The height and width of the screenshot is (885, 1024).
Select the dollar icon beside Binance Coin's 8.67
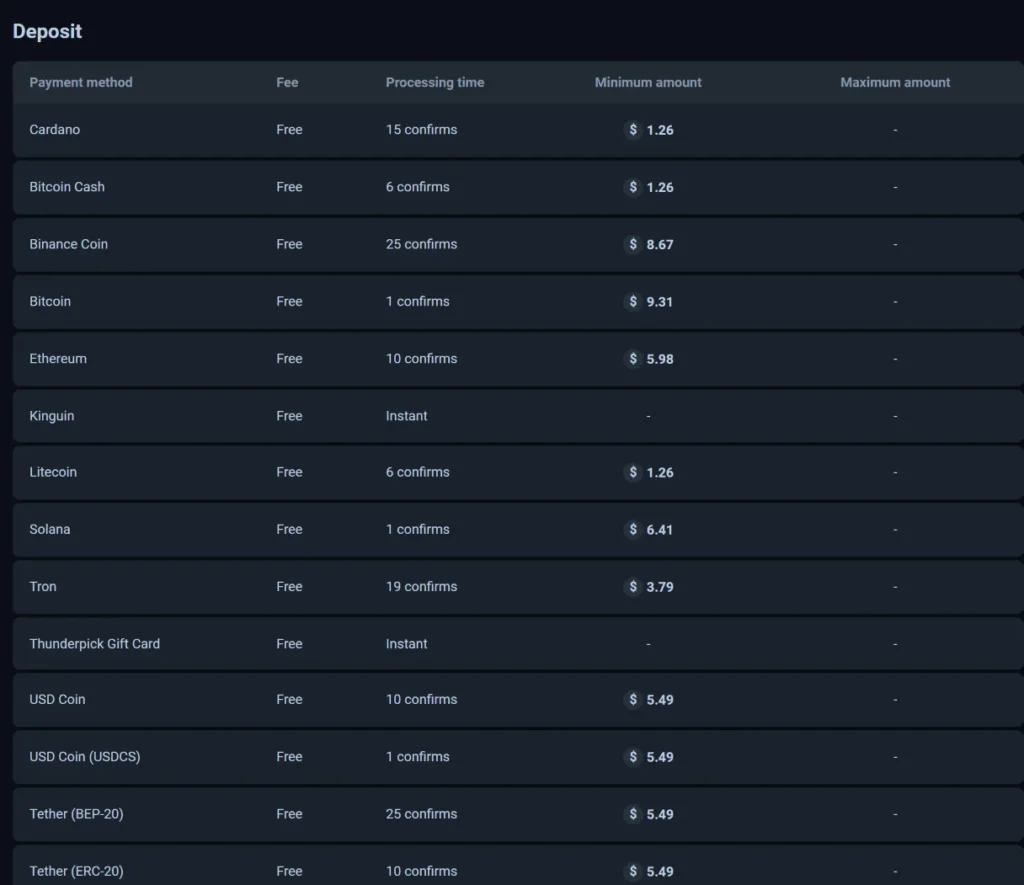(633, 244)
